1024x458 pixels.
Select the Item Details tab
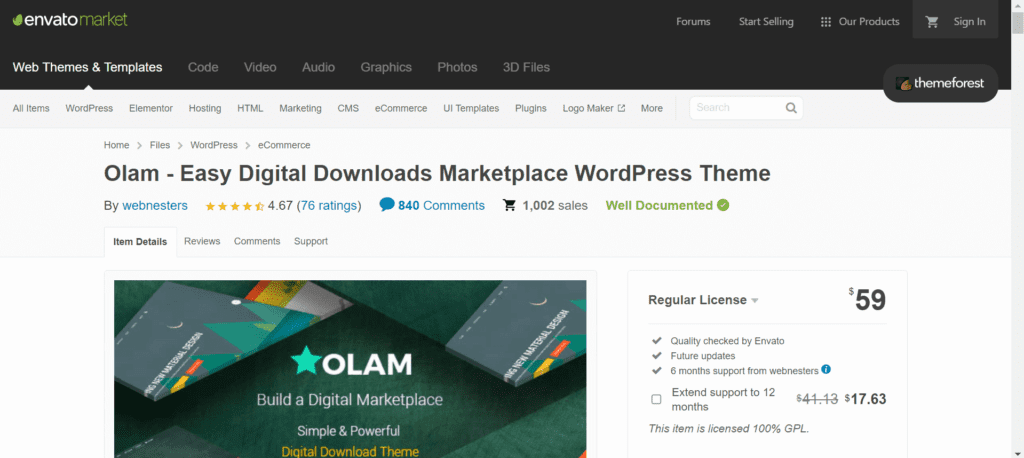[x=140, y=242]
